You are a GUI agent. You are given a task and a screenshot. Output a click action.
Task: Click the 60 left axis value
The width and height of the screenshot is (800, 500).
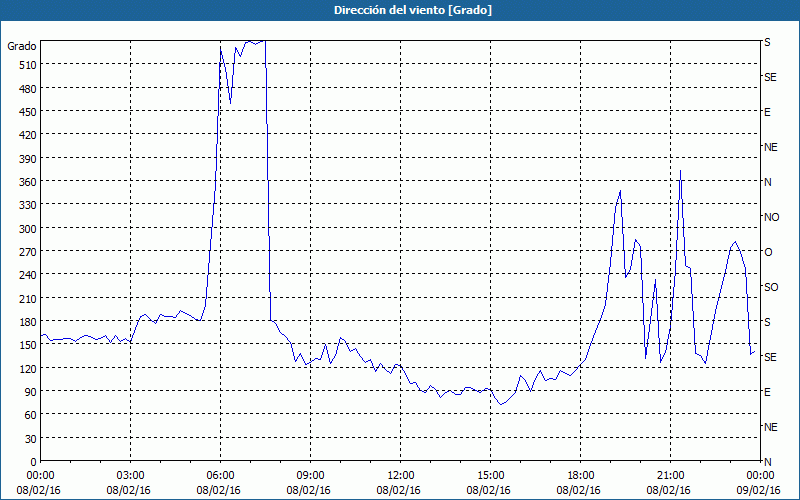[31, 415]
